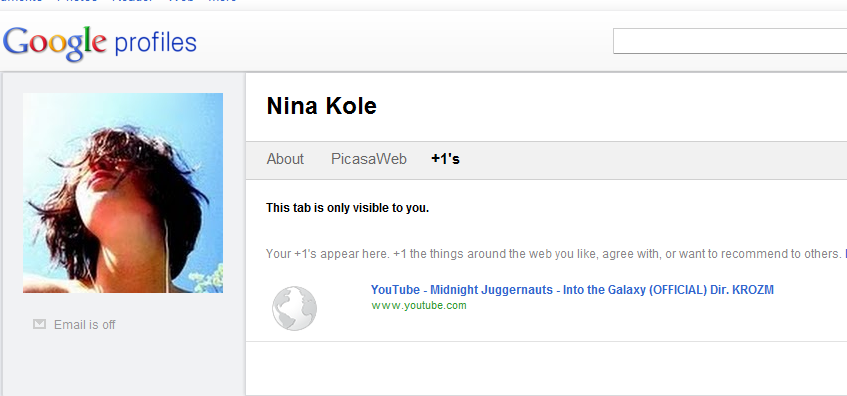Screen dimensions: 847x396
Task: Click the Google profiles logo
Action: point(99,43)
